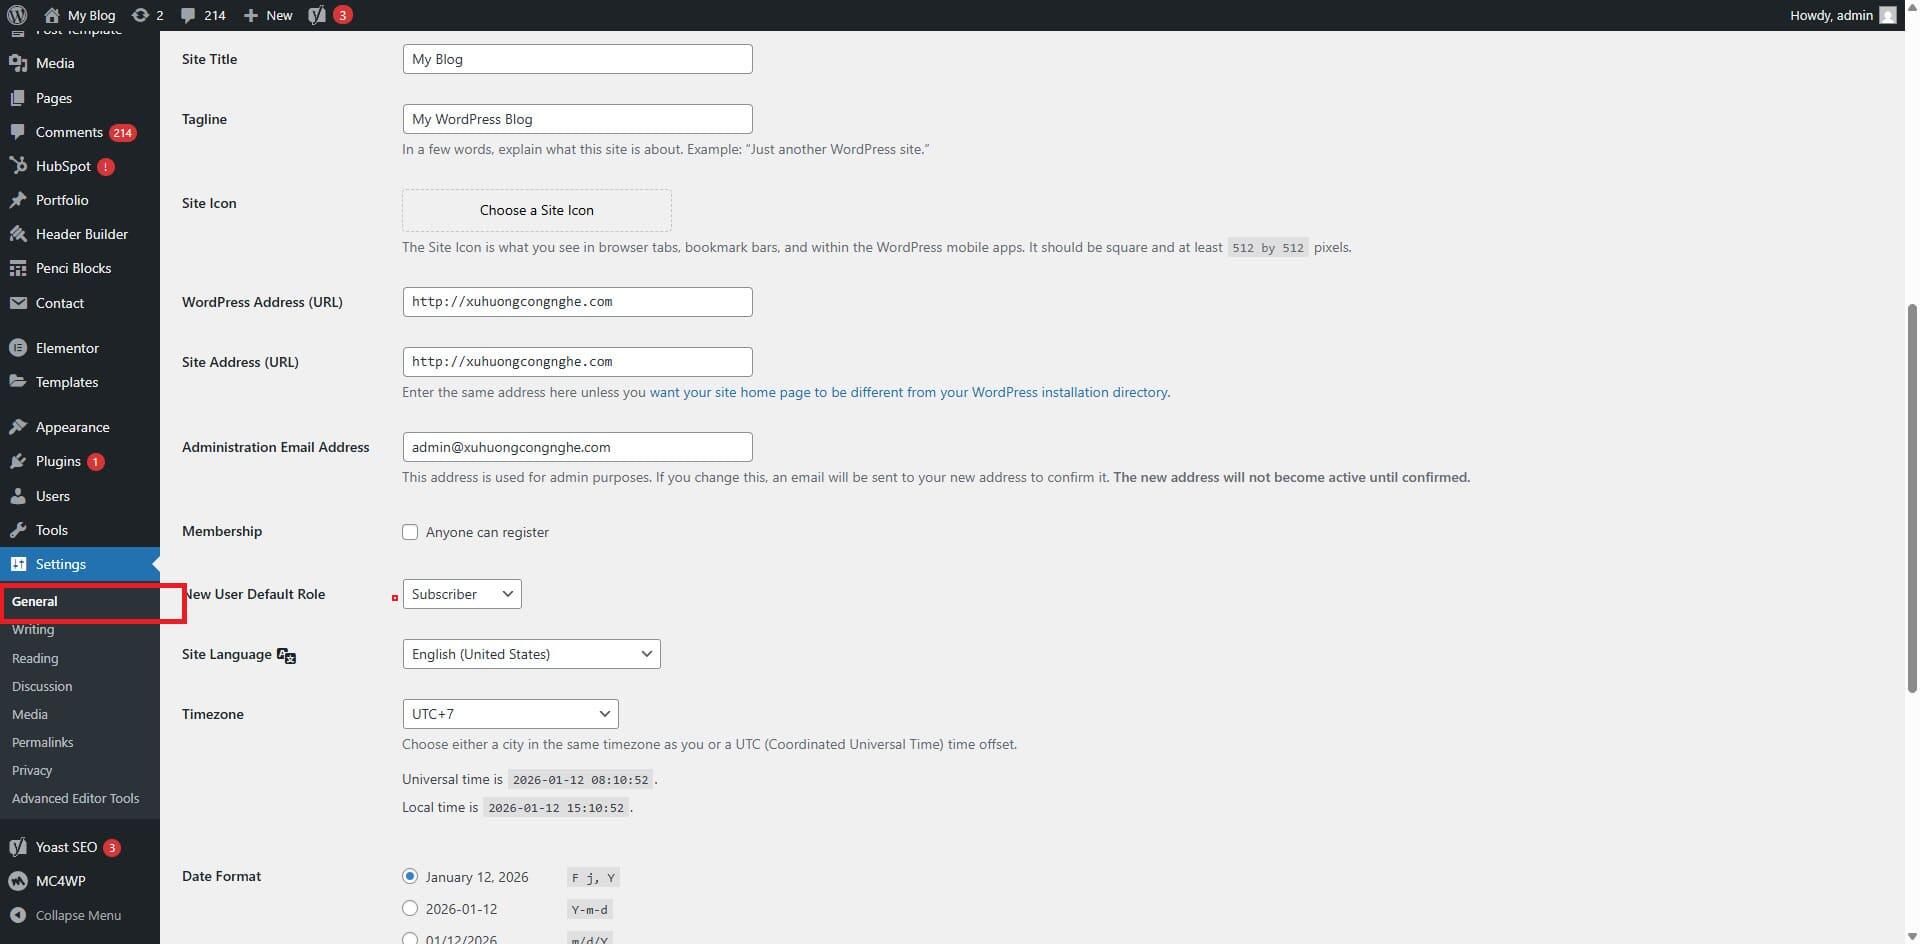Expand the Site Language dropdown
The height and width of the screenshot is (944, 1920).
531,654
